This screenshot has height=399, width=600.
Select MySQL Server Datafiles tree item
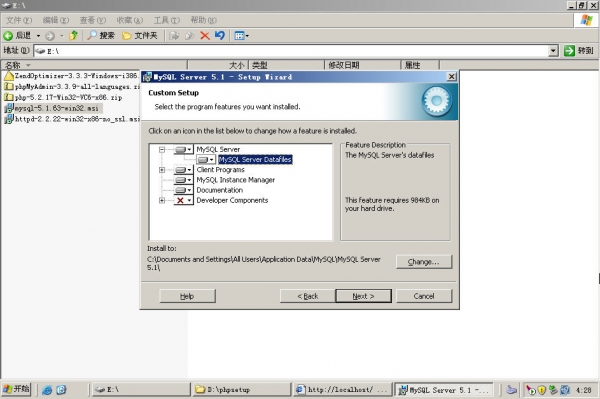[x=255, y=160]
